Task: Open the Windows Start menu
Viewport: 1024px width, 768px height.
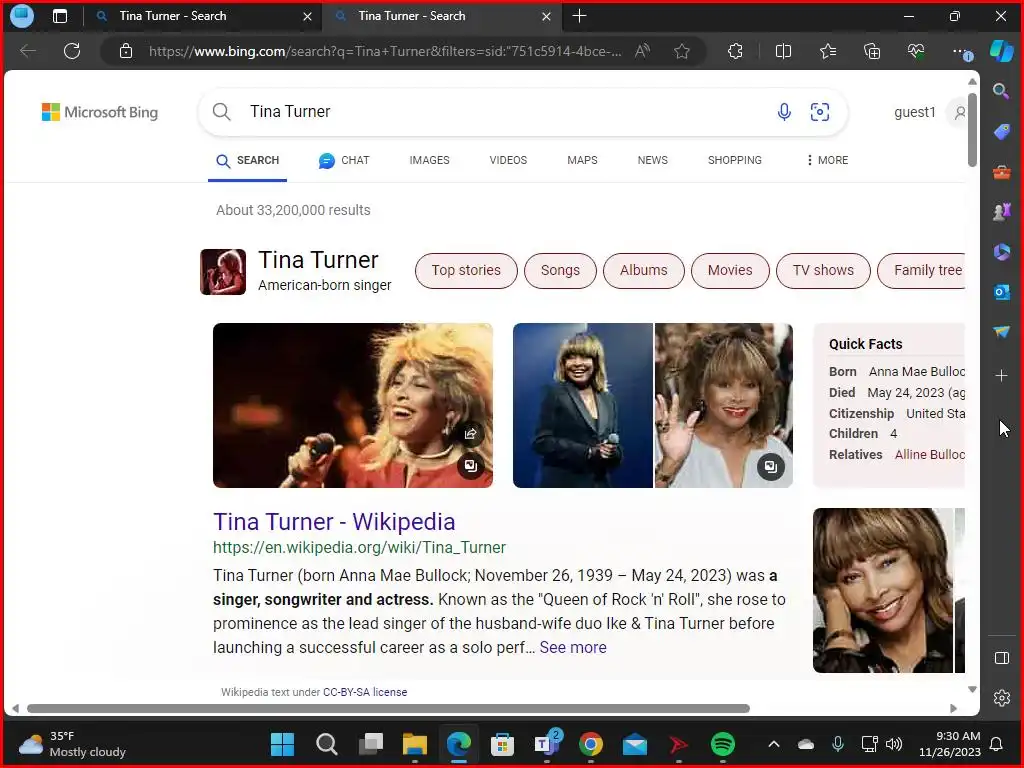Action: coord(282,744)
